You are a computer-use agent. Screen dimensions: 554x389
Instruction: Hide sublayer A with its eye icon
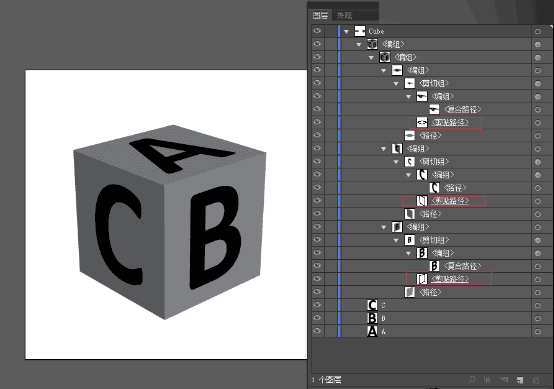317,331
